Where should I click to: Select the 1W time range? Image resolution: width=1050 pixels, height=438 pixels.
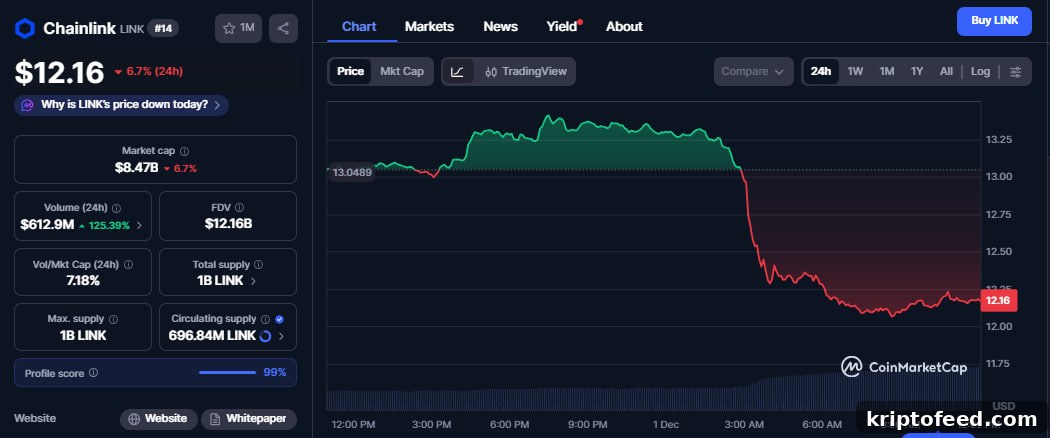click(x=855, y=72)
